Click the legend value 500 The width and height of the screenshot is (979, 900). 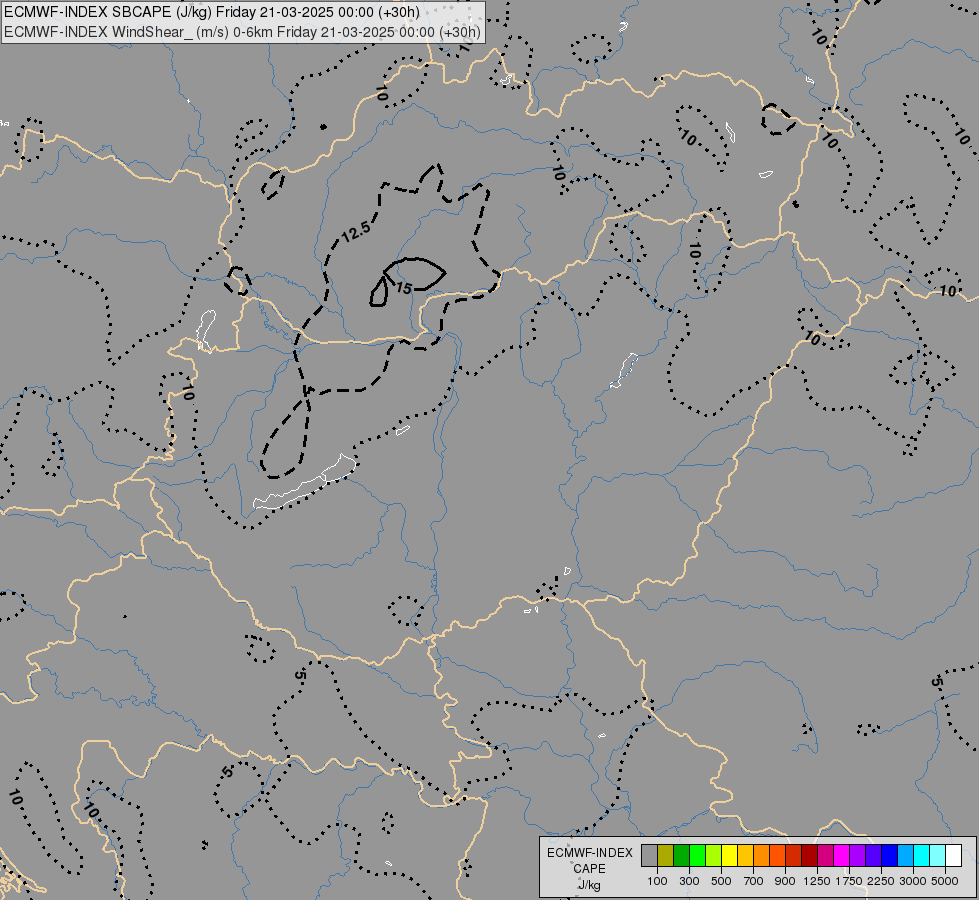tap(721, 881)
